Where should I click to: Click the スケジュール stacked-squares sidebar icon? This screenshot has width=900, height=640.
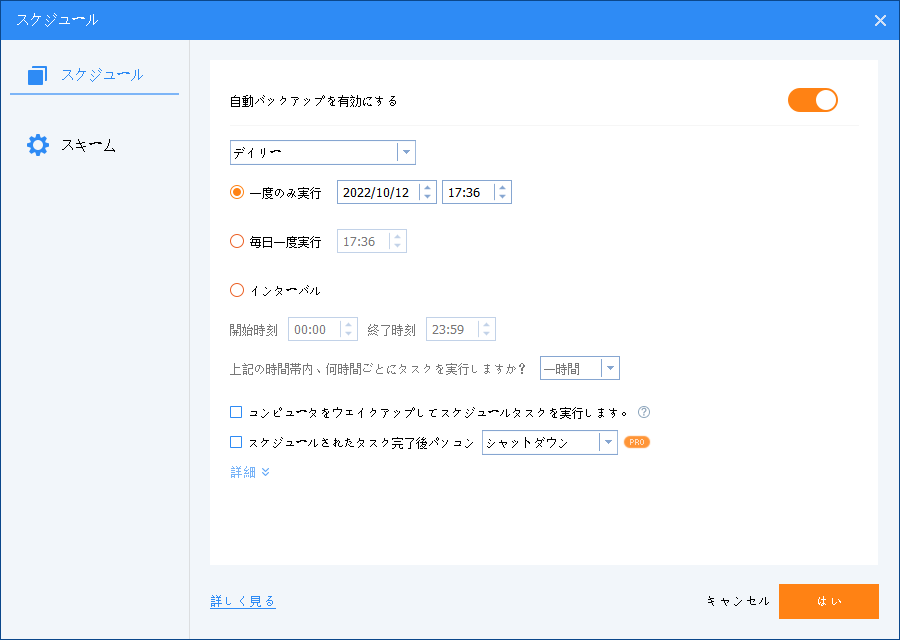click(38, 75)
